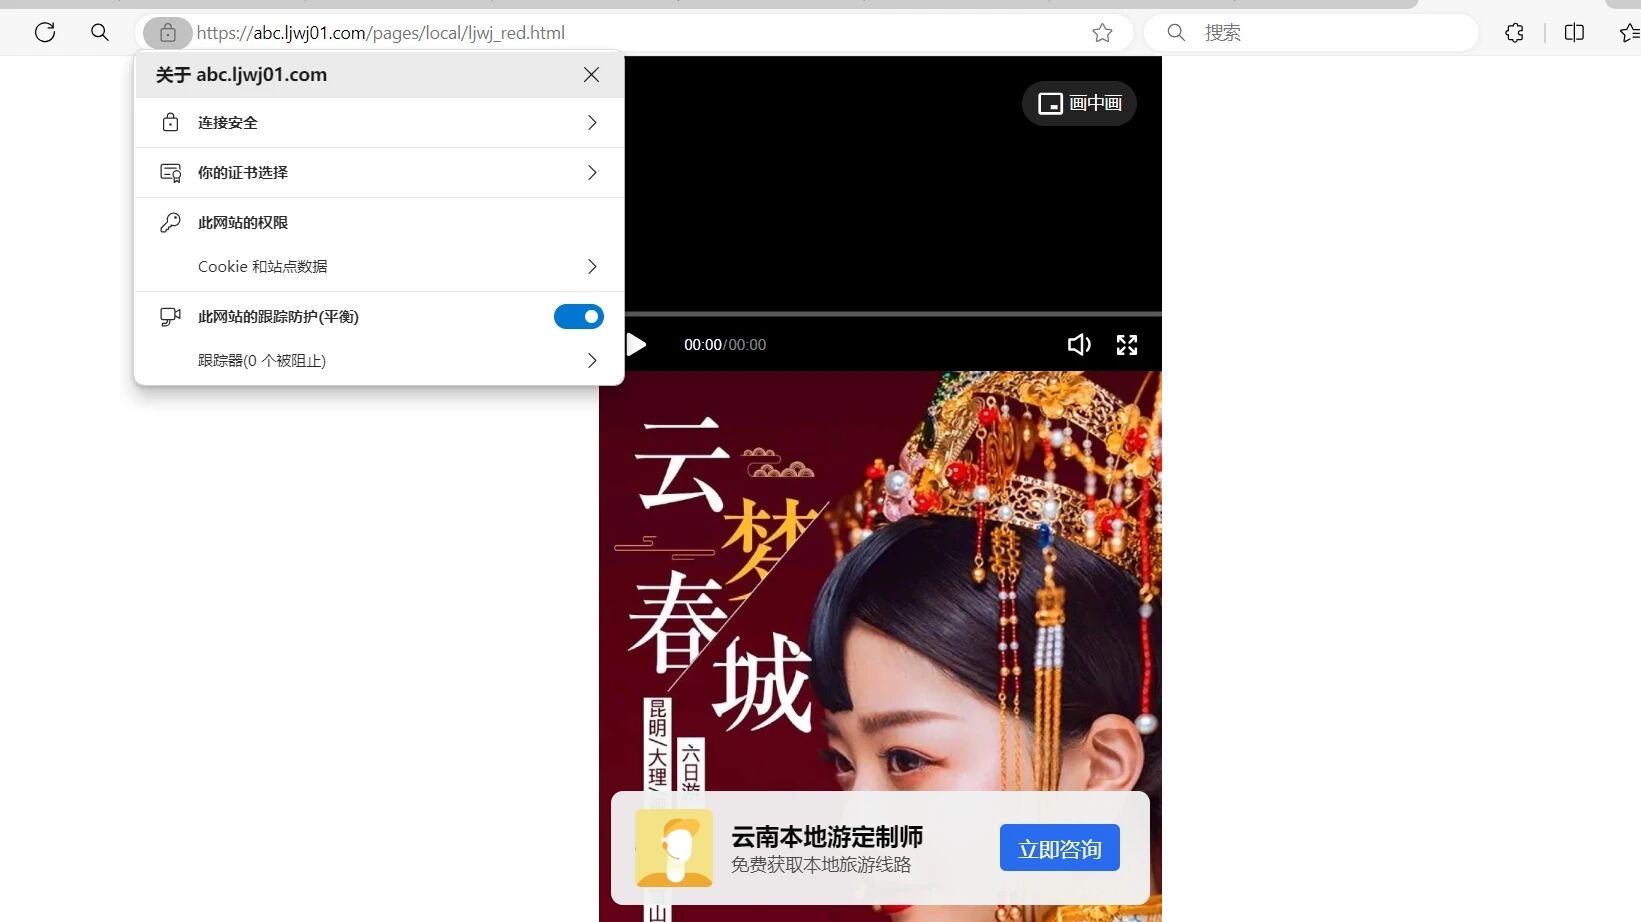Open the favorites list icon

pos(1630,33)
